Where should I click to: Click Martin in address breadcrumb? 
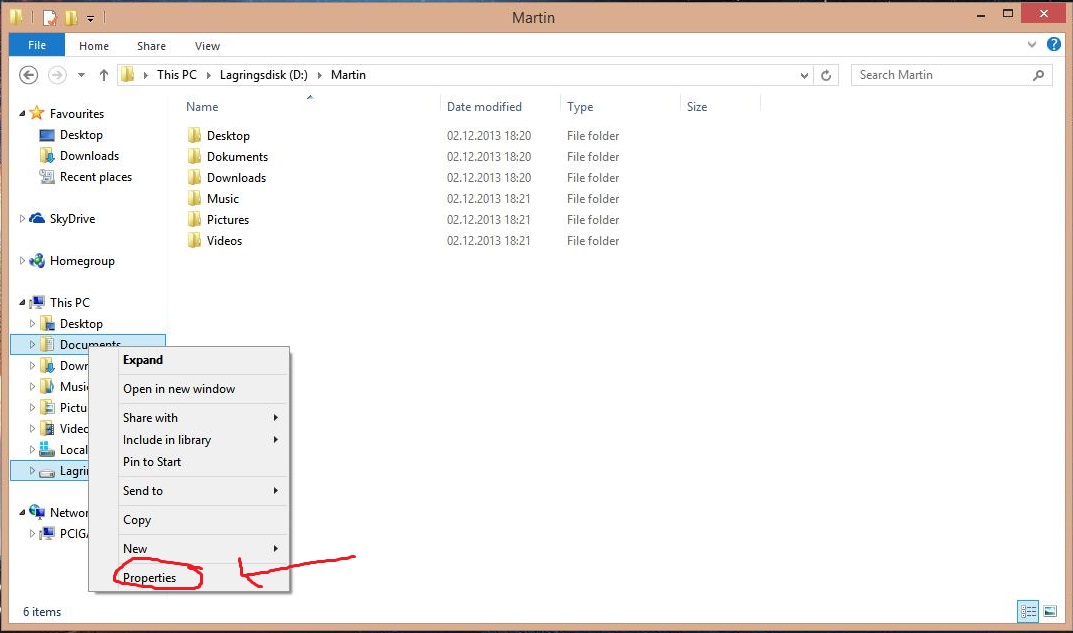tap(348, 75)
